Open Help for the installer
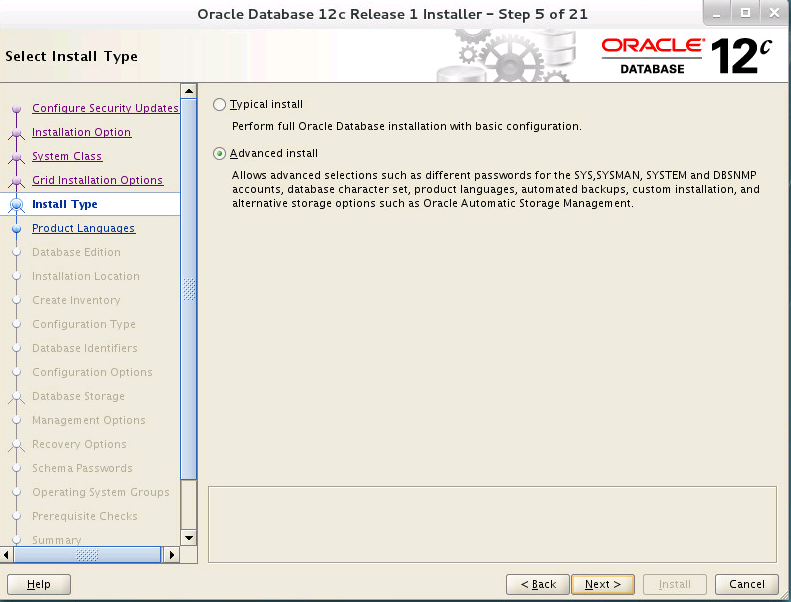 point(39,584)
